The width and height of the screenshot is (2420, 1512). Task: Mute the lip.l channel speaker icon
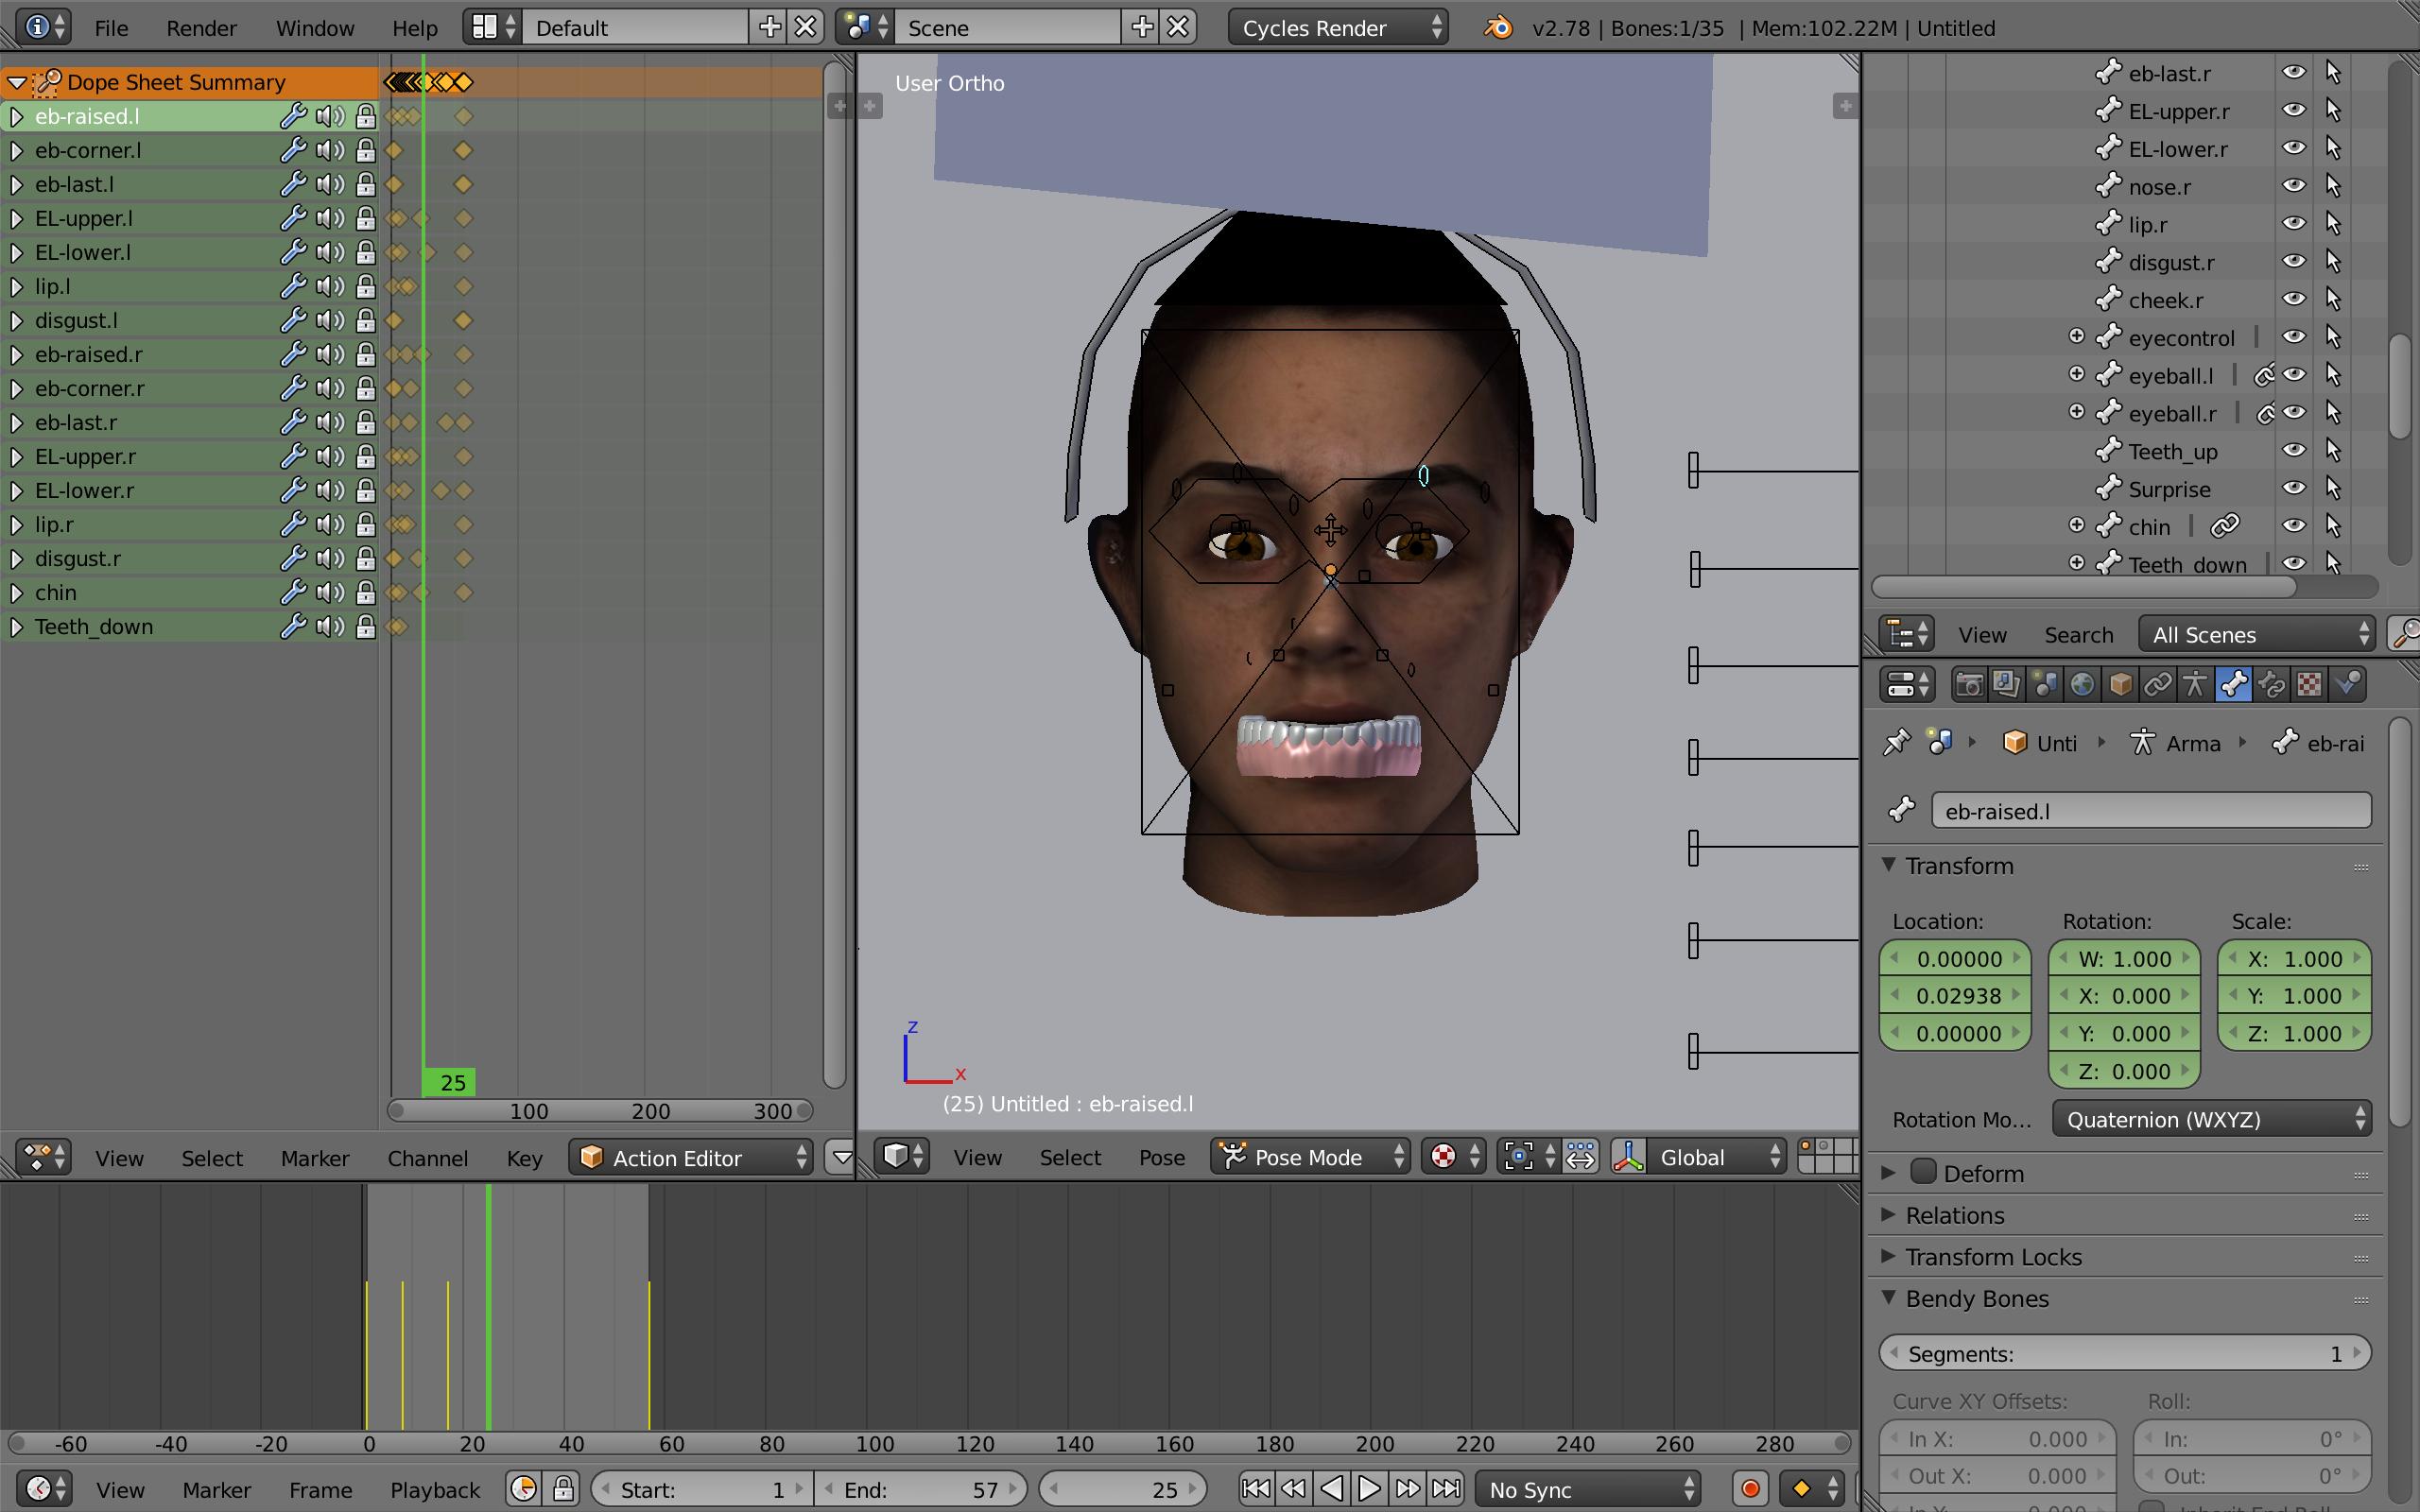(330, 287)
